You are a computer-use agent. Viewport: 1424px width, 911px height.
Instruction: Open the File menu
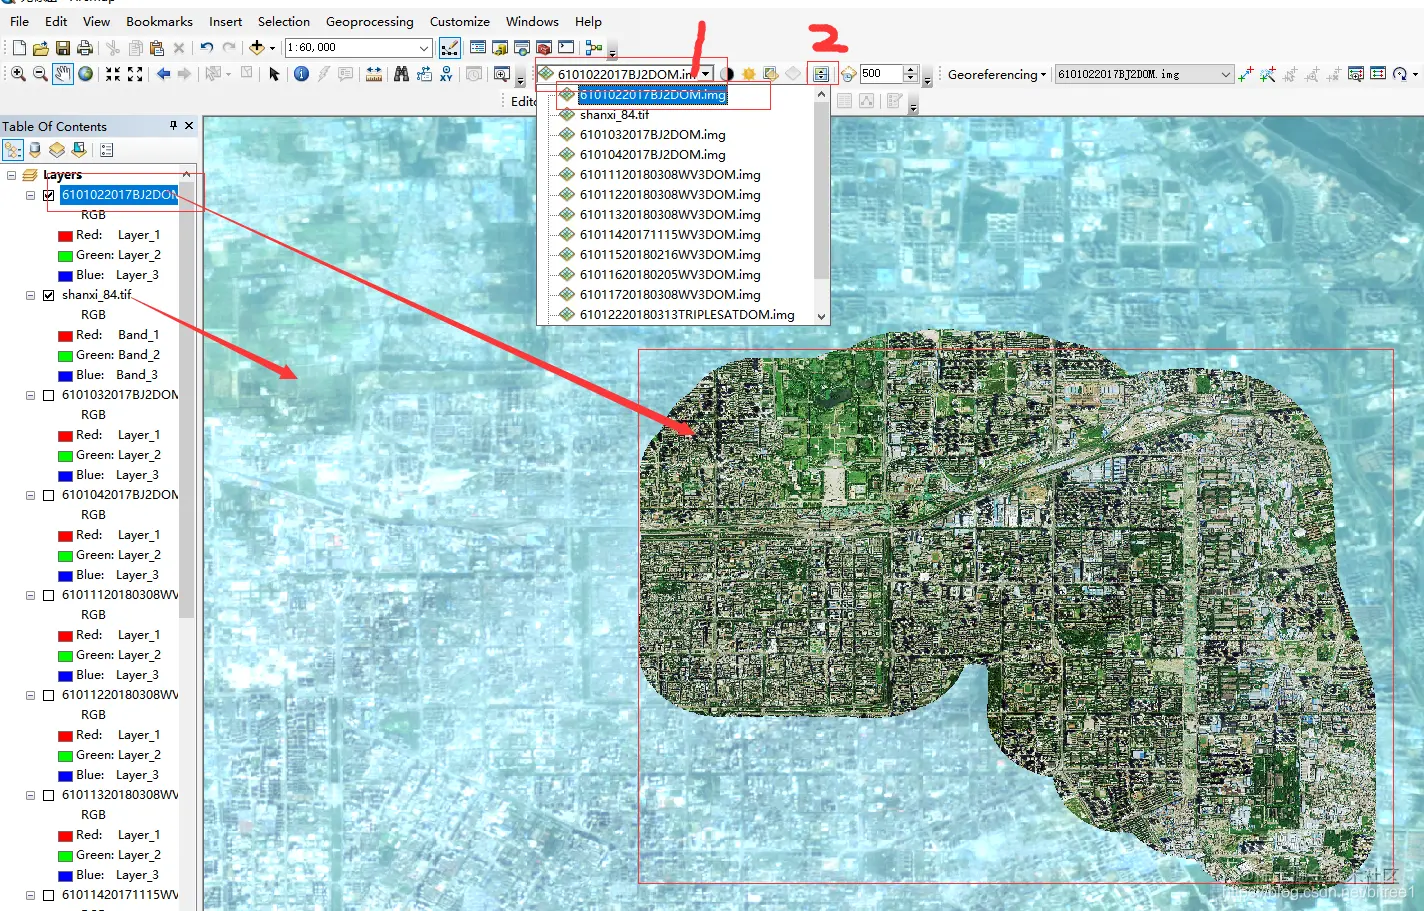[19, 21]
